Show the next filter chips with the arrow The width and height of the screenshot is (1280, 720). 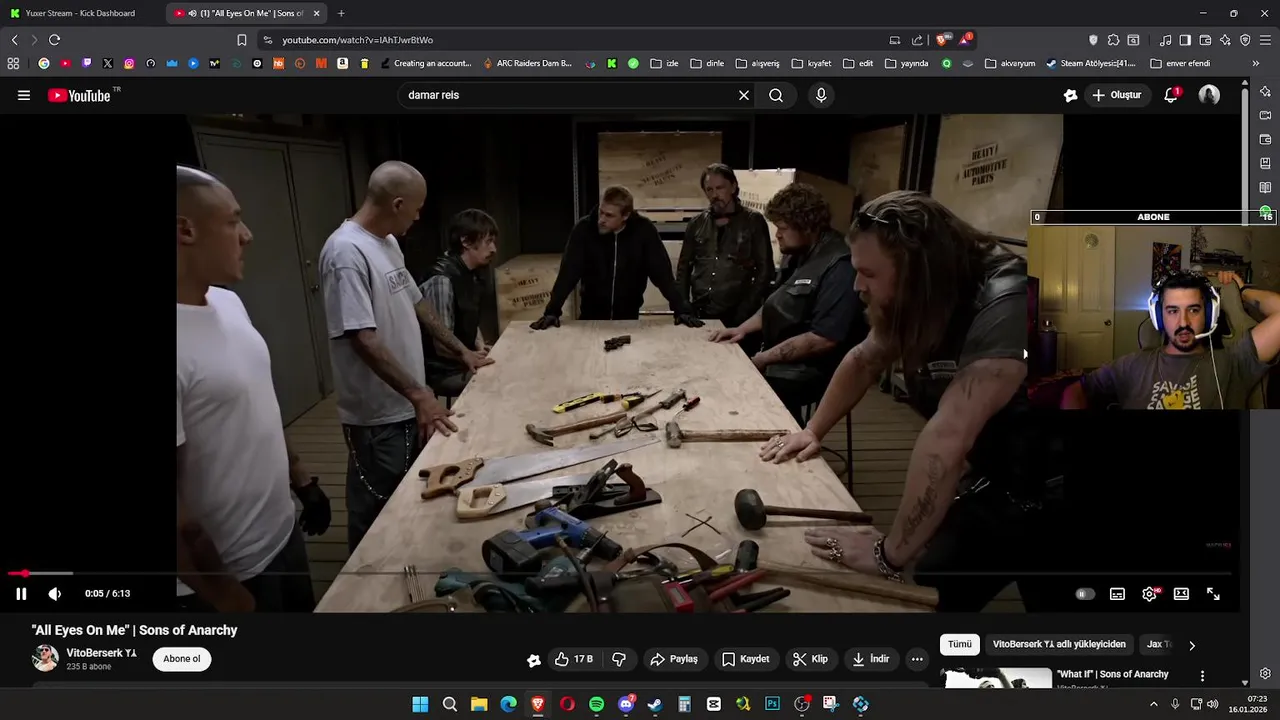tap(1191, 645)
